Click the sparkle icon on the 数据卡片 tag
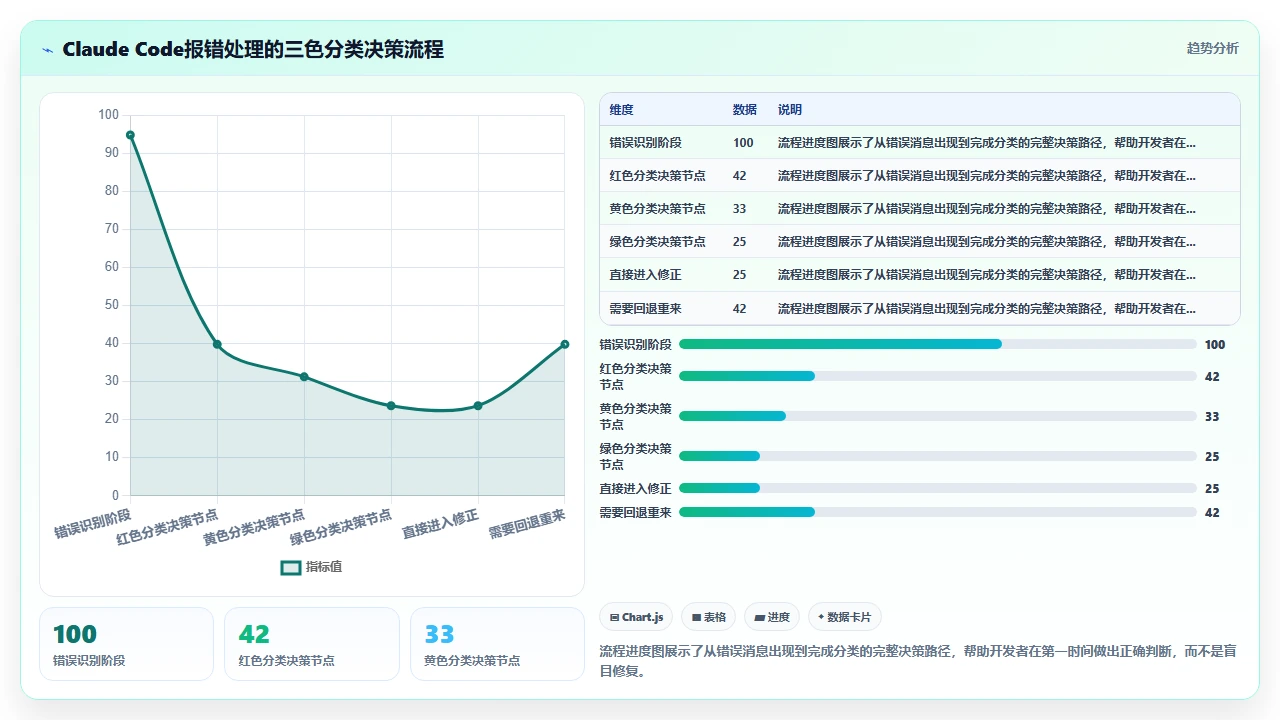1280x720 pixels. (821, 617)
